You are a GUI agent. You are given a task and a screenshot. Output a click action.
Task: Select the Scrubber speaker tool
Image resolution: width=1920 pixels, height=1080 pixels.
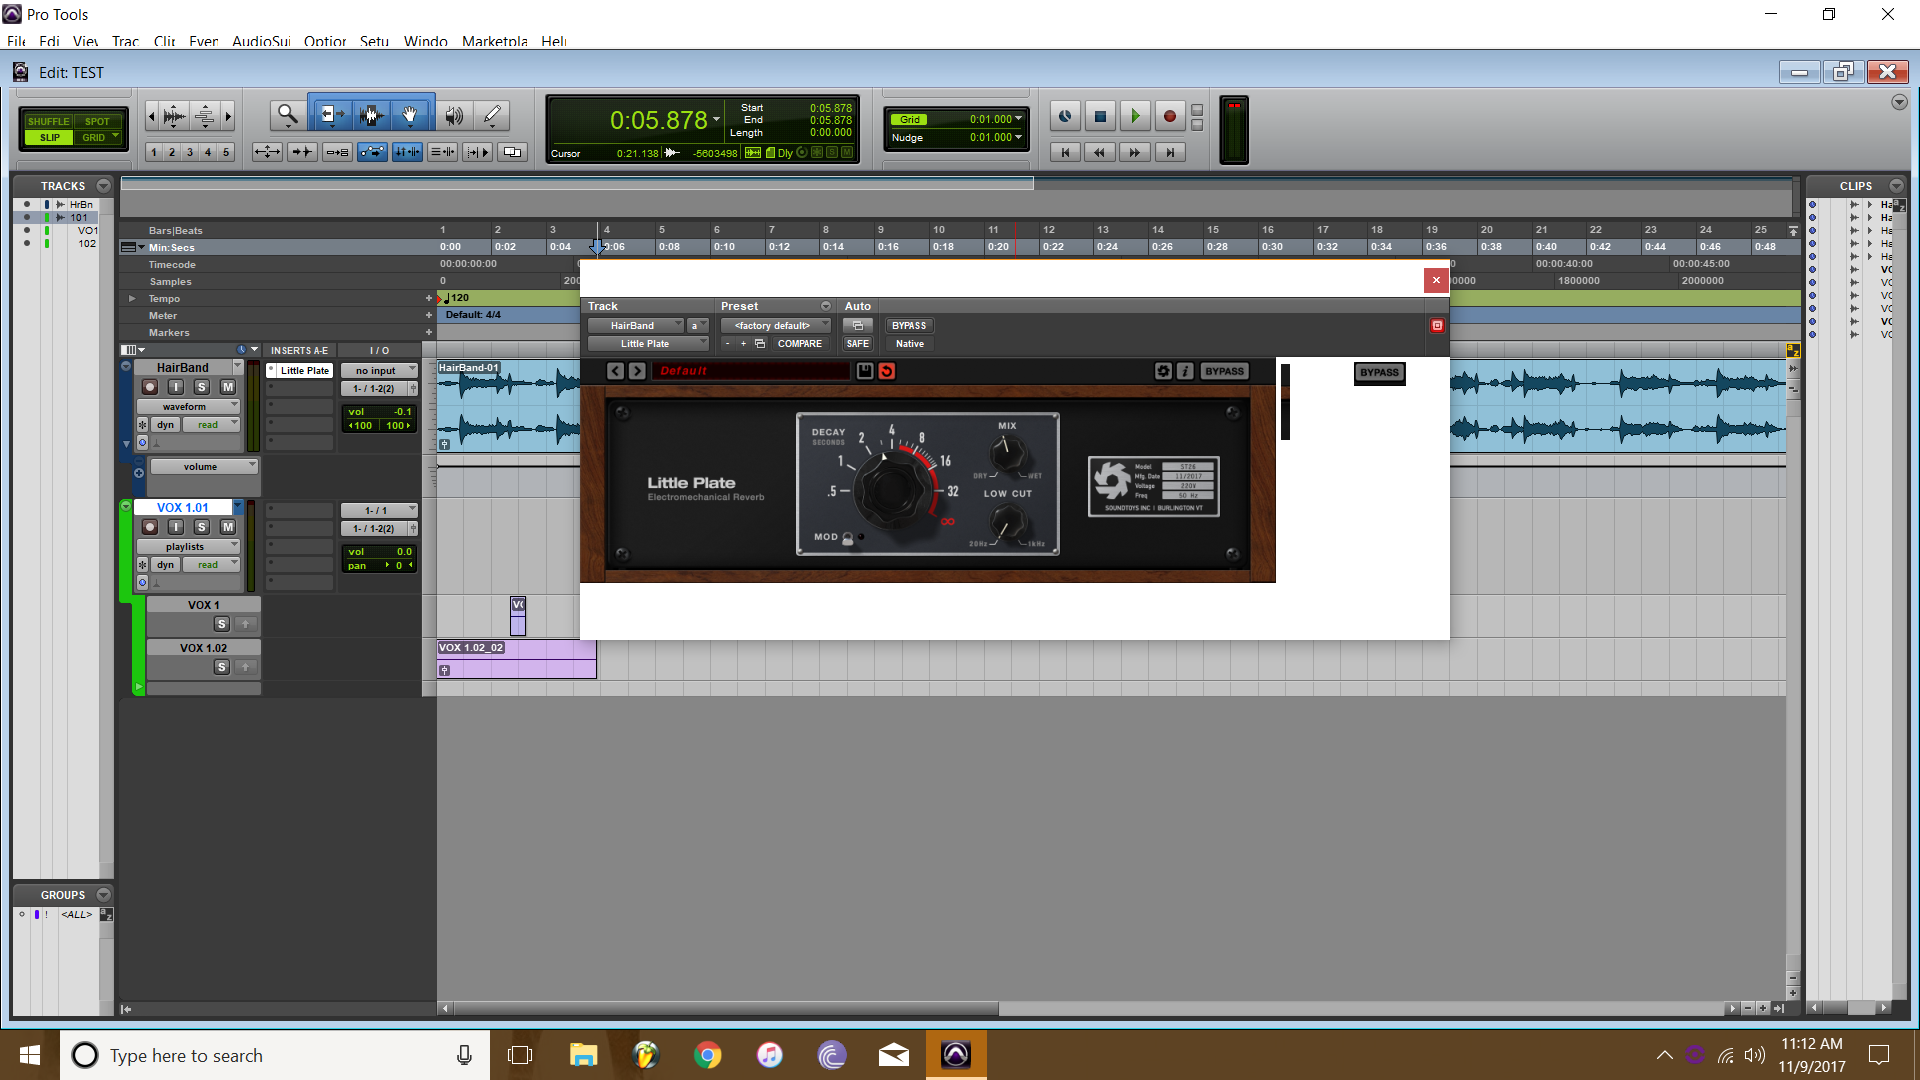click(x=453, y=116)
